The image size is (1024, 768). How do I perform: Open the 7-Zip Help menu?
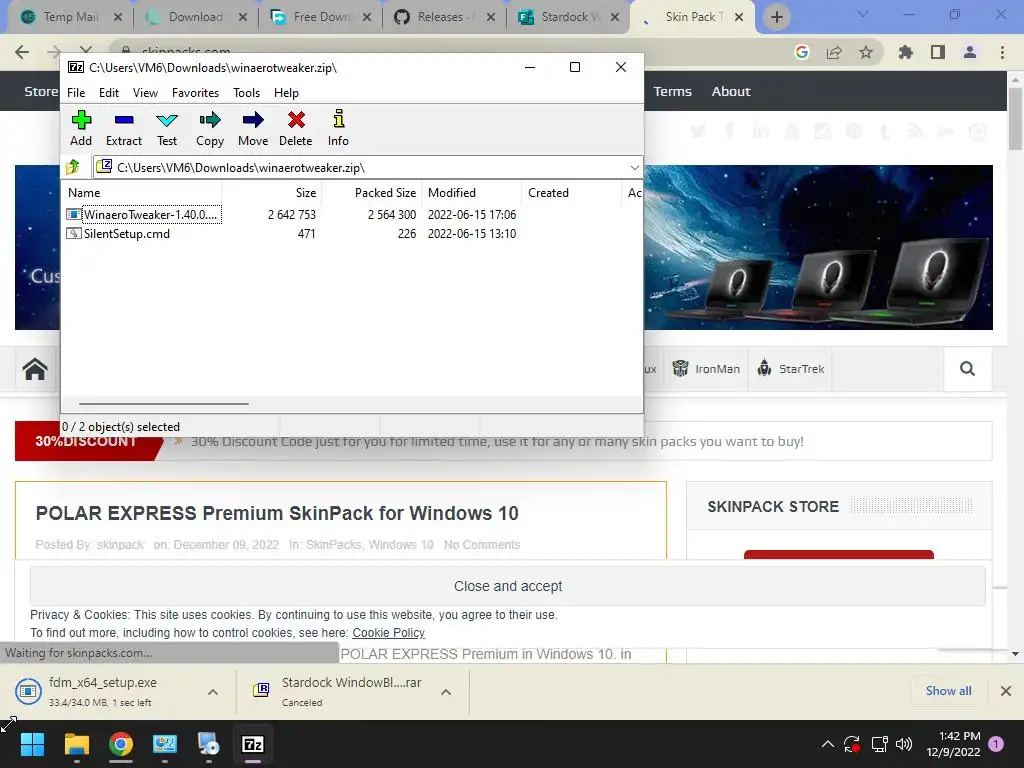(286, 93)
